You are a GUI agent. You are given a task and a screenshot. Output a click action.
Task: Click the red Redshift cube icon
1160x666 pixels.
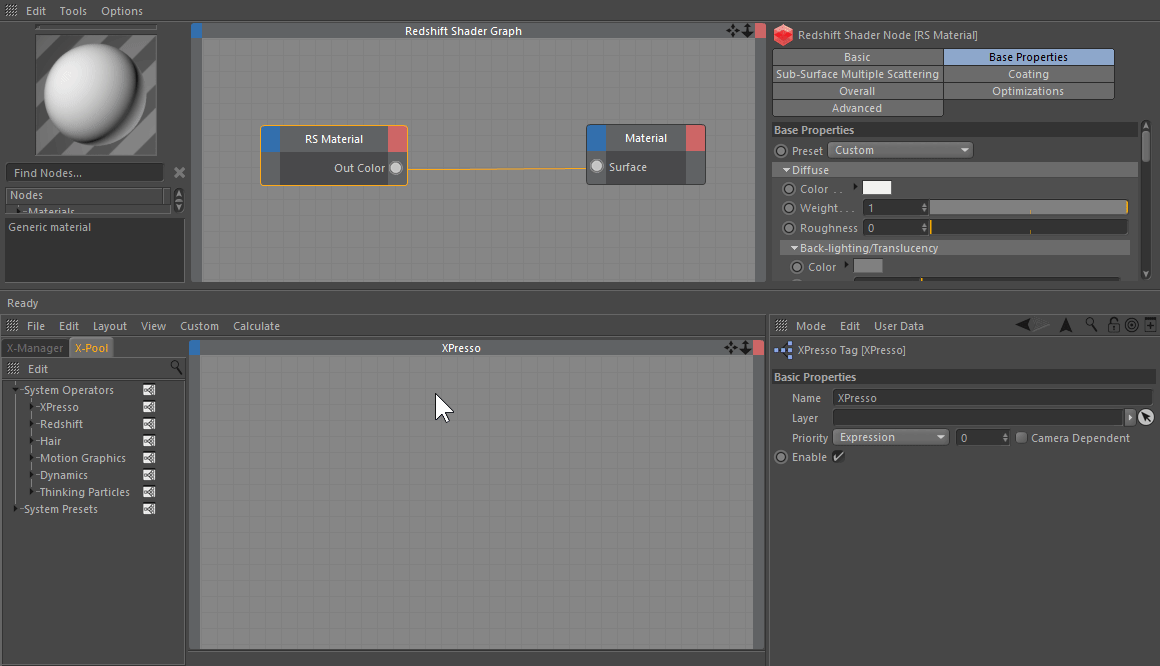click(x=783, y=35)
